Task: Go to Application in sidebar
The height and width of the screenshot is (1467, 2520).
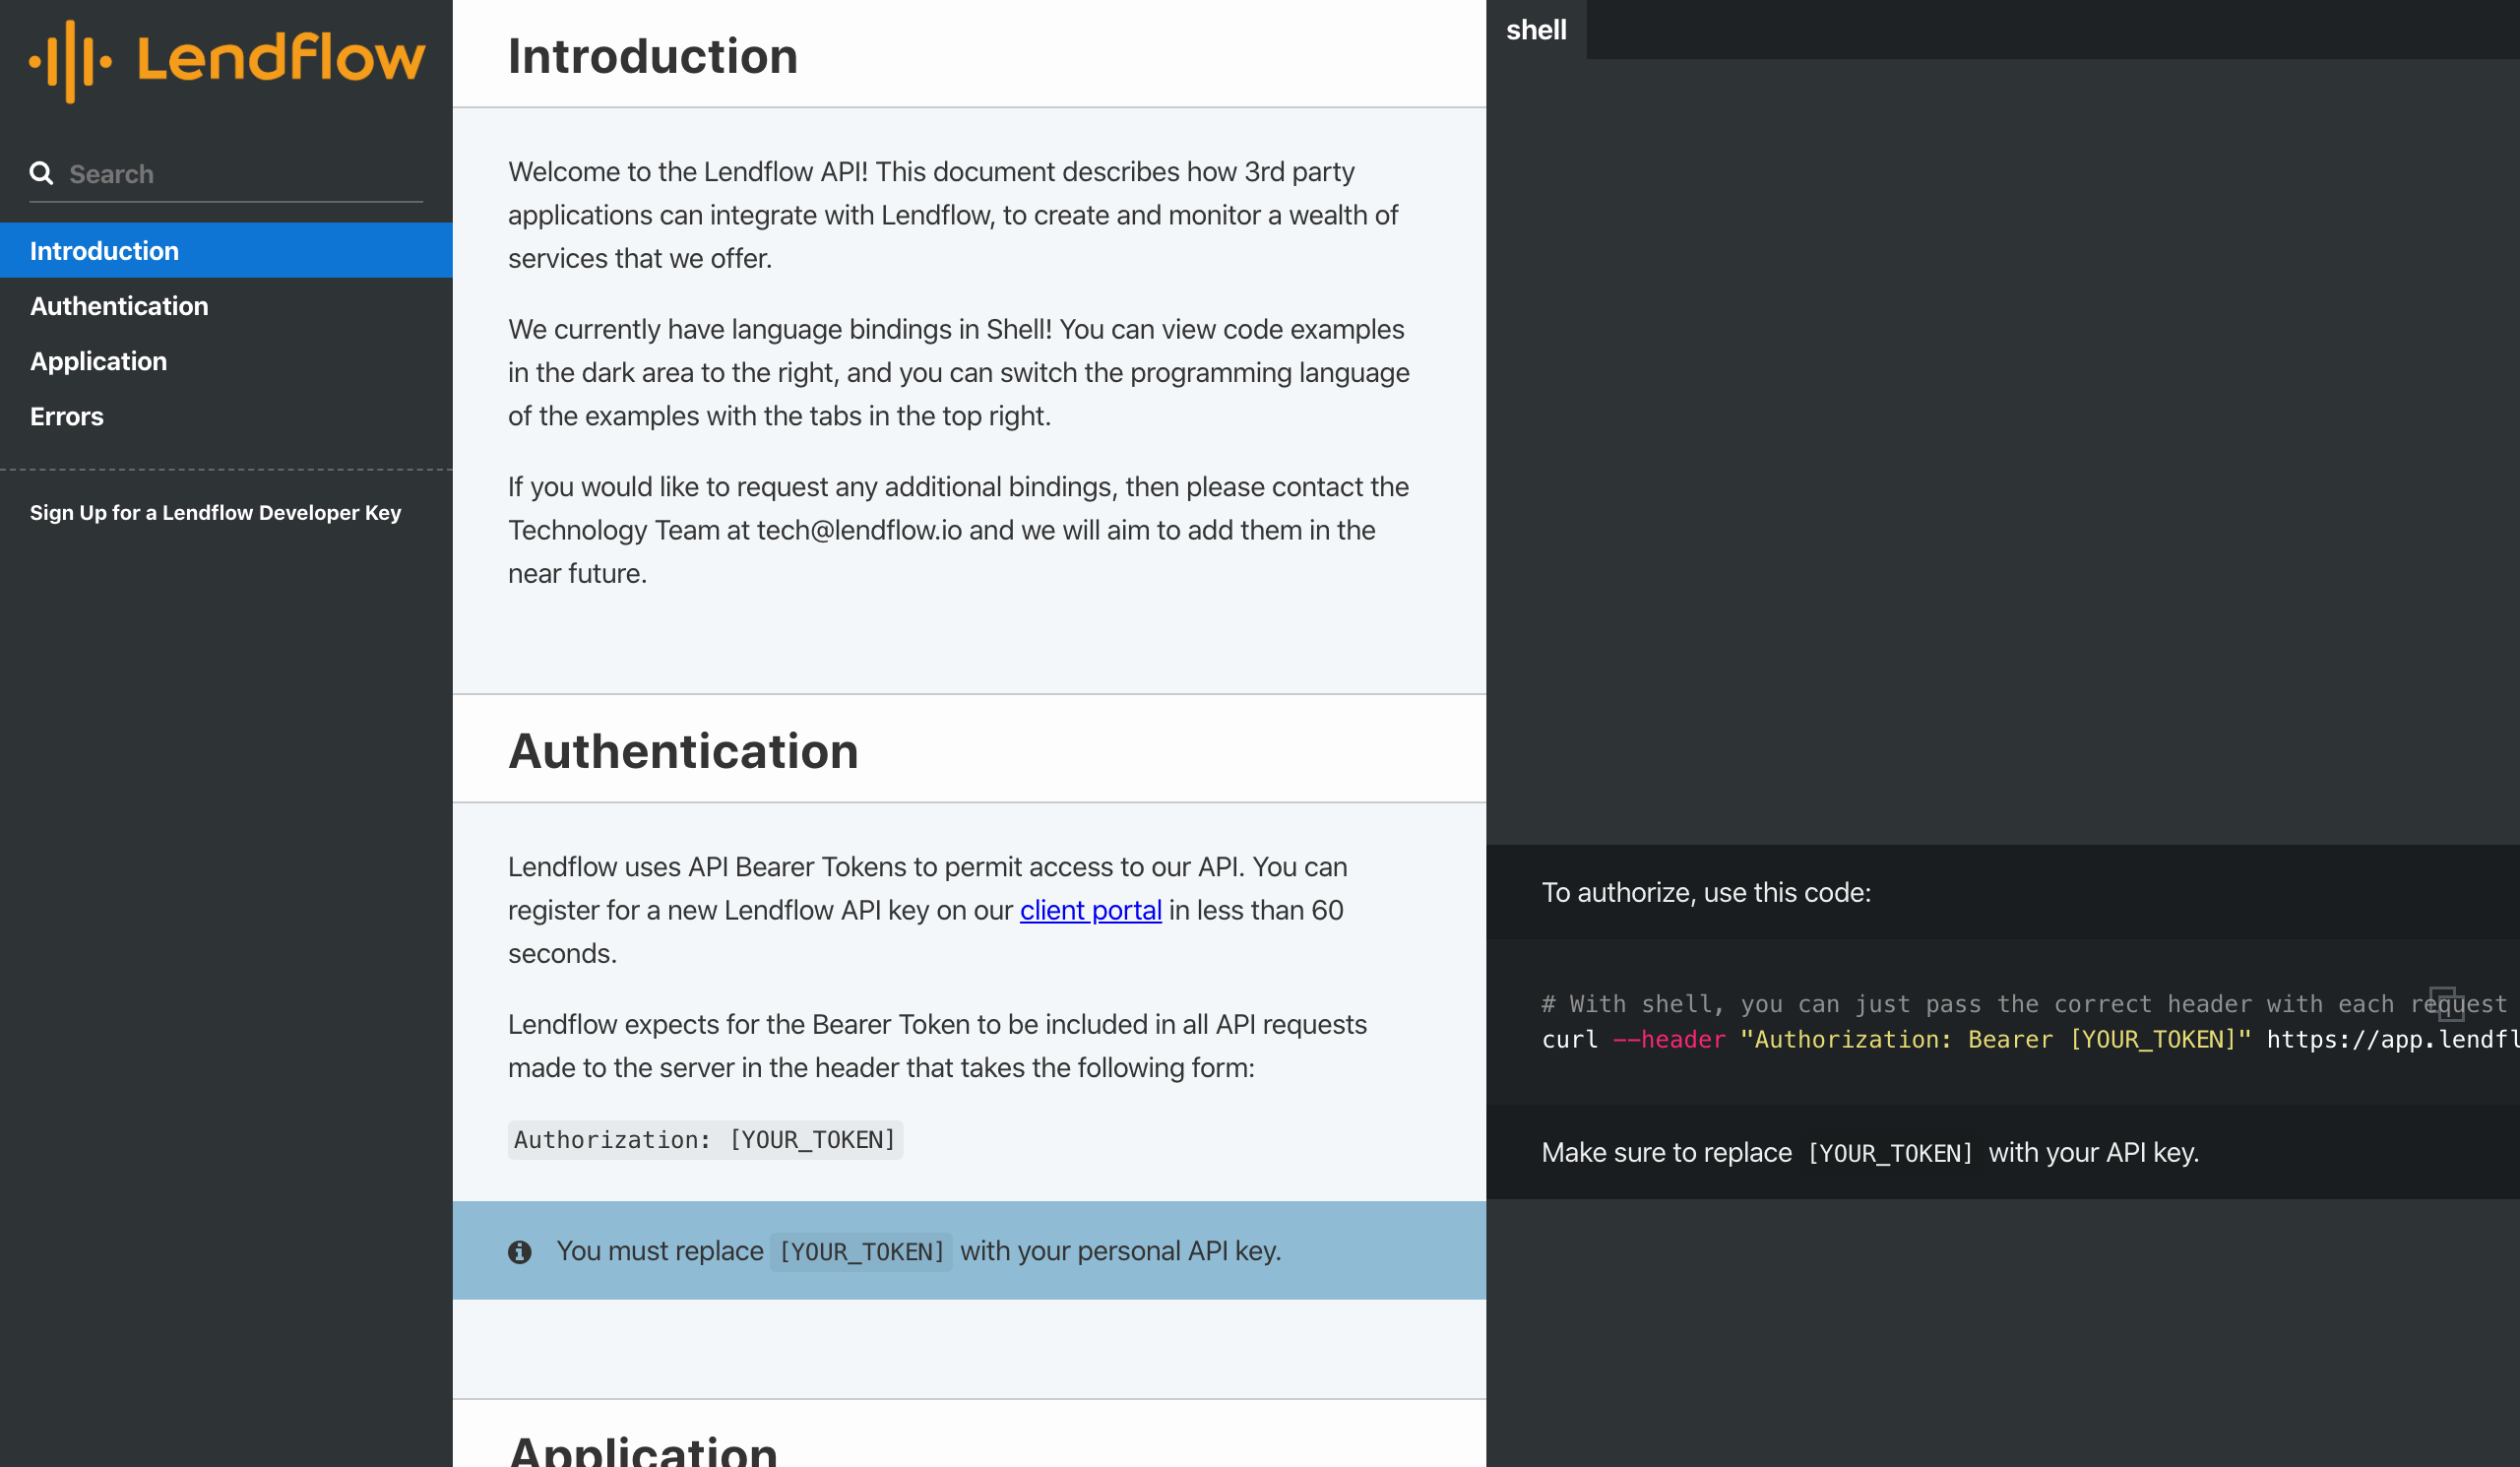Action: (x=226, y=361)
